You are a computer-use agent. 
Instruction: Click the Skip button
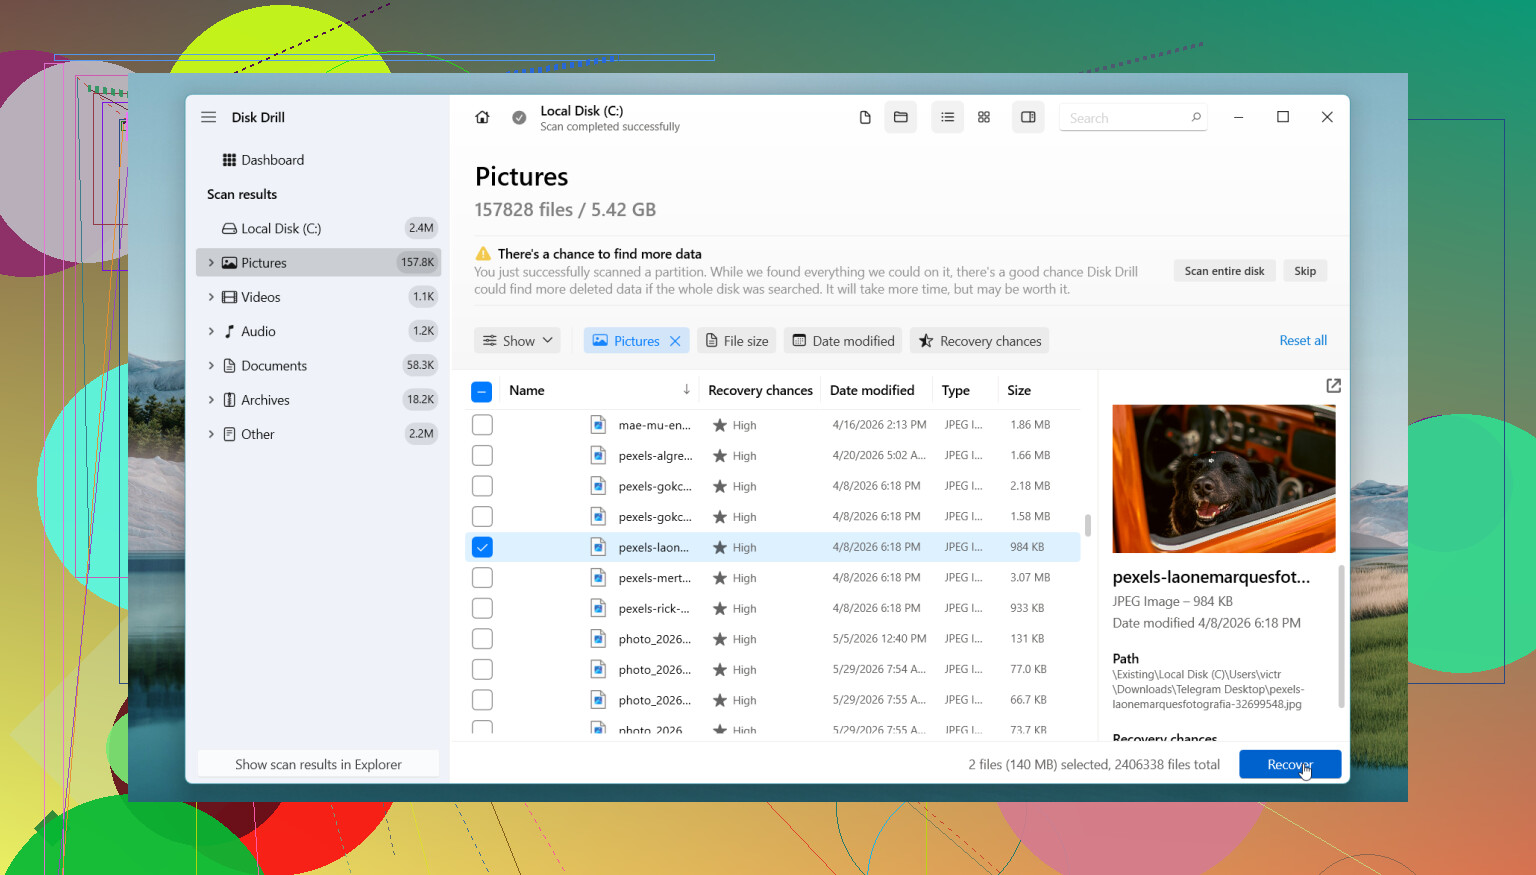pyautogui.click(x=1305, y=271)
